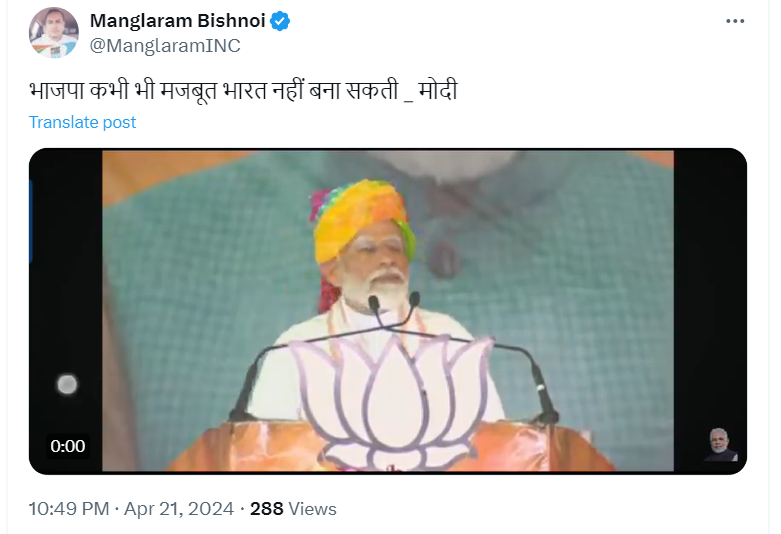The height and width of the screenshot is (534, 781).
Task: Click the blue verified checkmark badge
Action: (280, 21)
